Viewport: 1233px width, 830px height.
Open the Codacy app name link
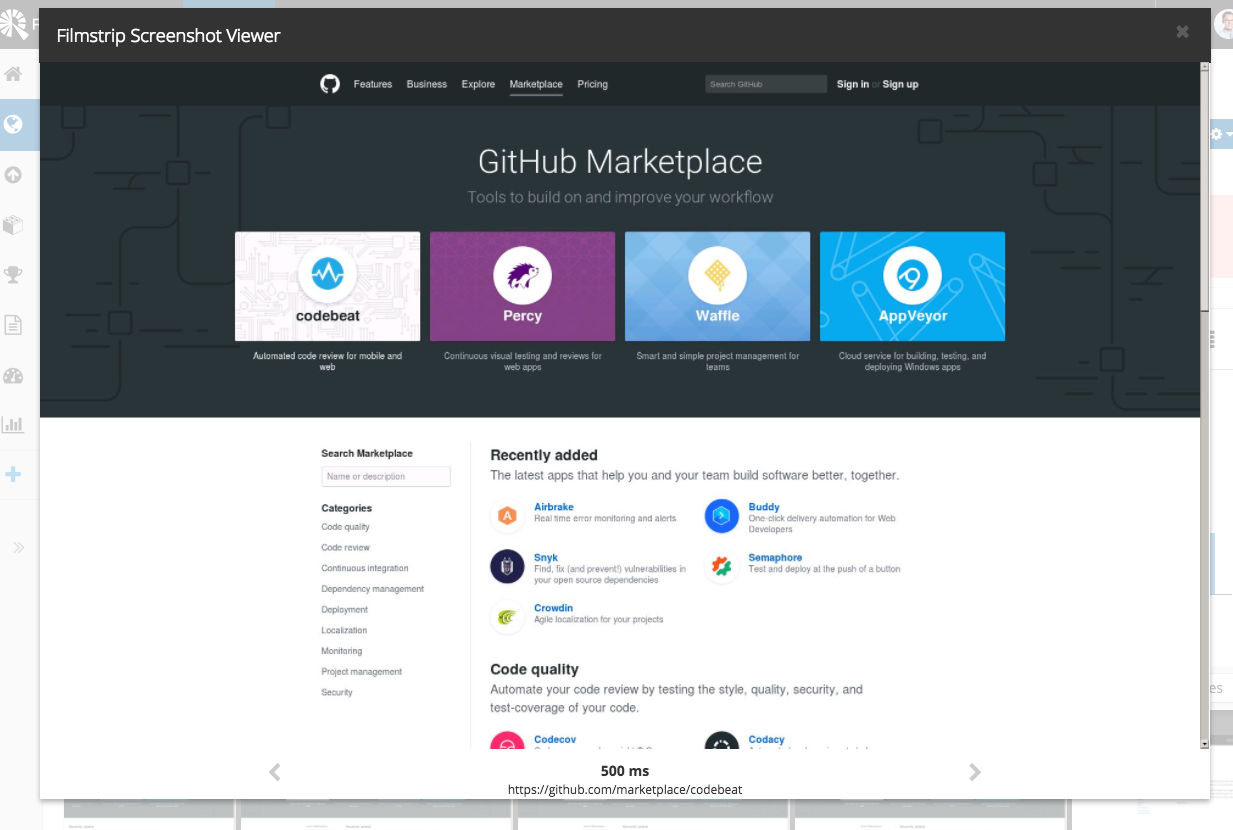(x=767, y=740)
